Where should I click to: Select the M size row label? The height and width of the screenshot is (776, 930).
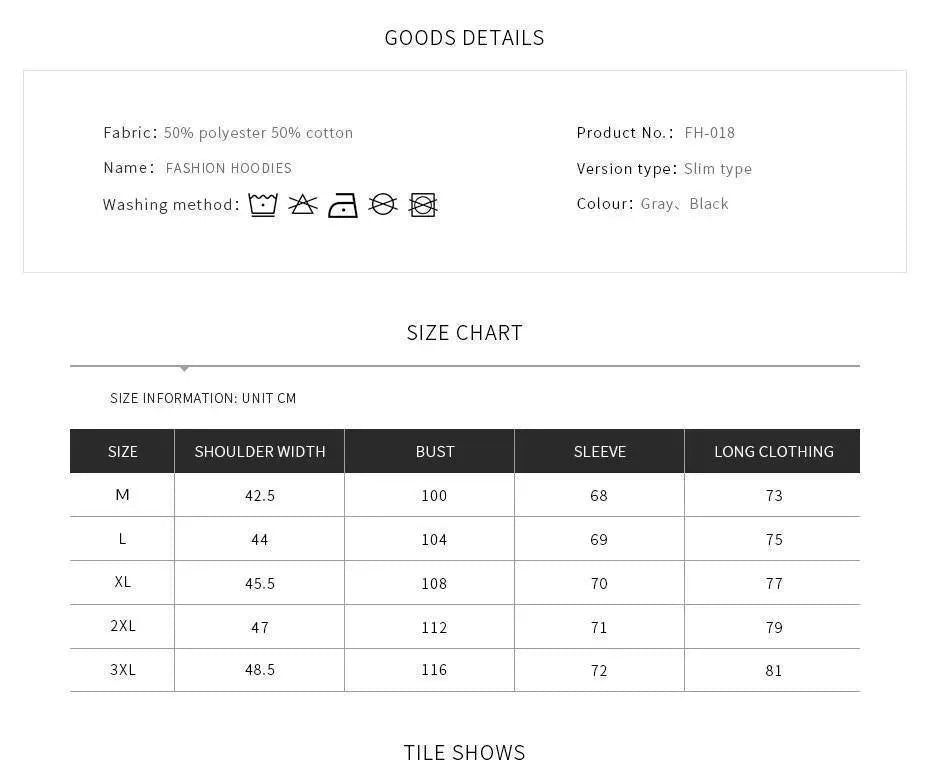pos(123,495)
